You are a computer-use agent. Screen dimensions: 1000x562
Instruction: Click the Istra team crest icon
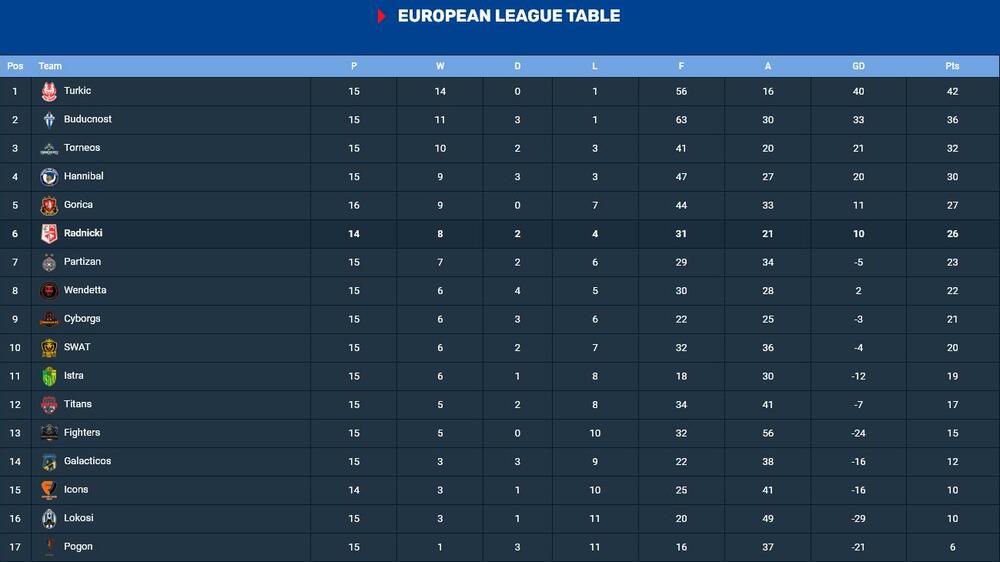pos(49,377)
